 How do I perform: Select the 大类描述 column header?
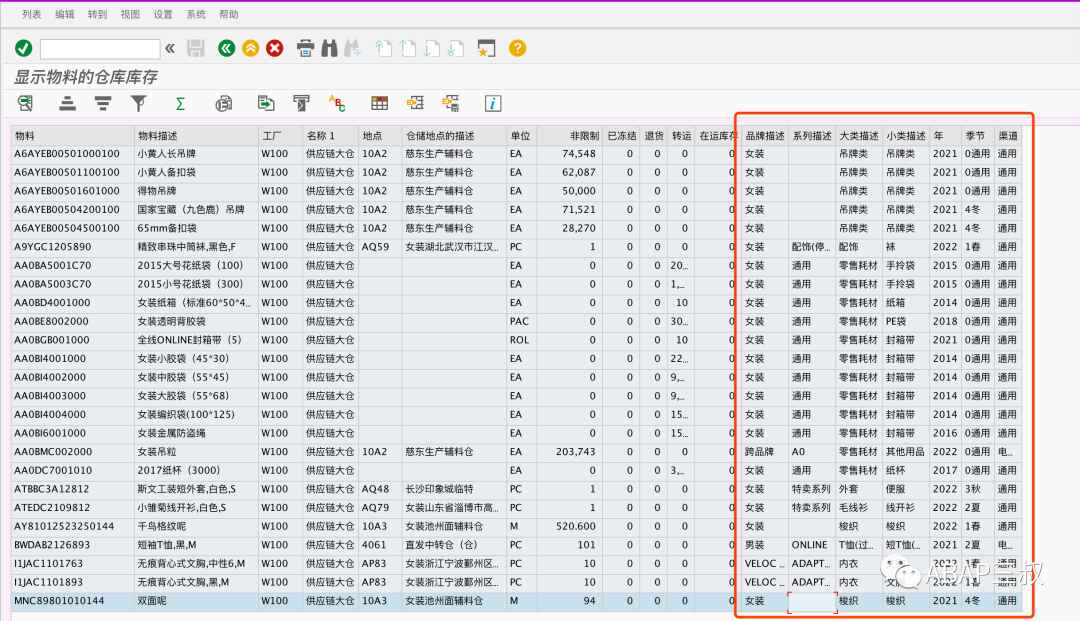859,136
